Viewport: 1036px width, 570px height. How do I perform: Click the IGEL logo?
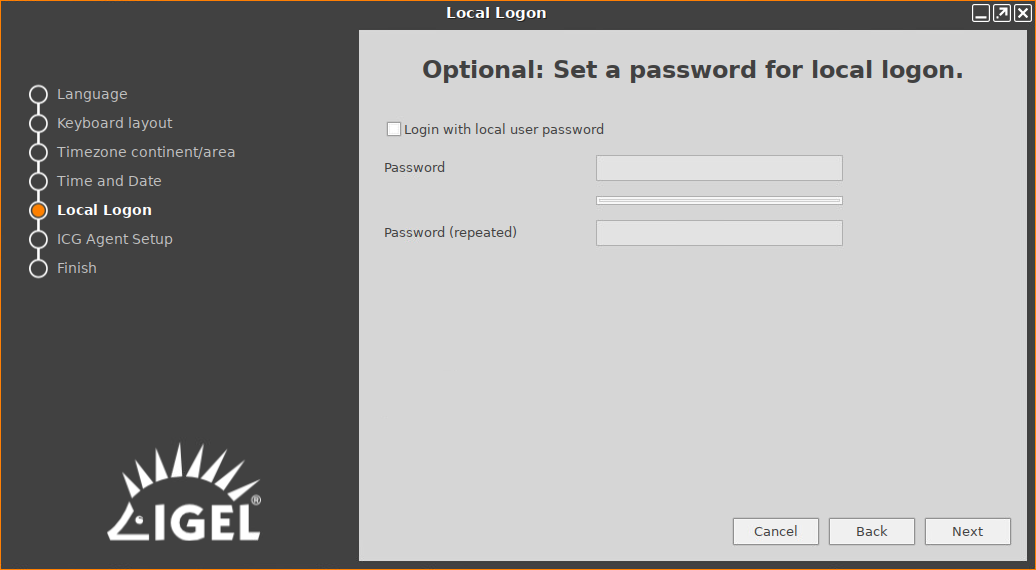185,493
